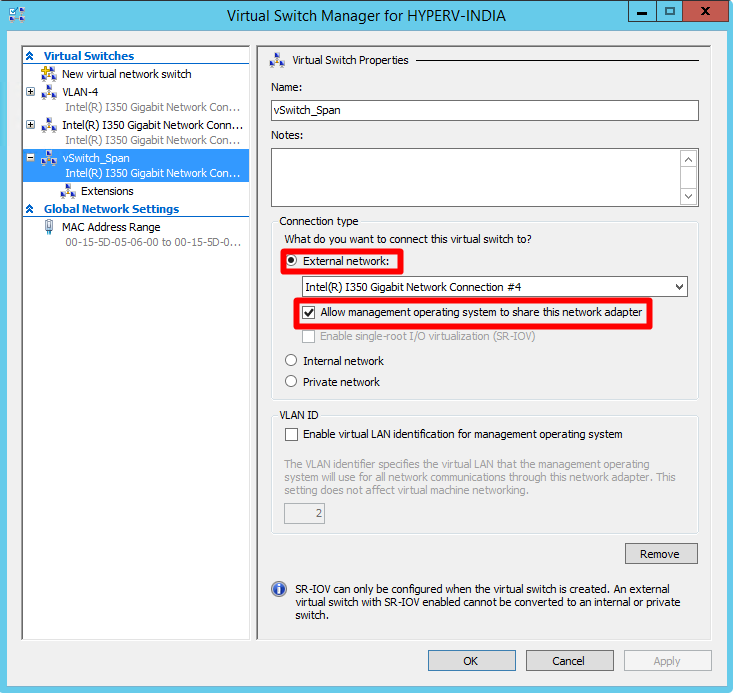Select Intel(R) I350 Gigabit Network Conn... switch
Screen dimensions: 733x694
(x=152, y=125)
